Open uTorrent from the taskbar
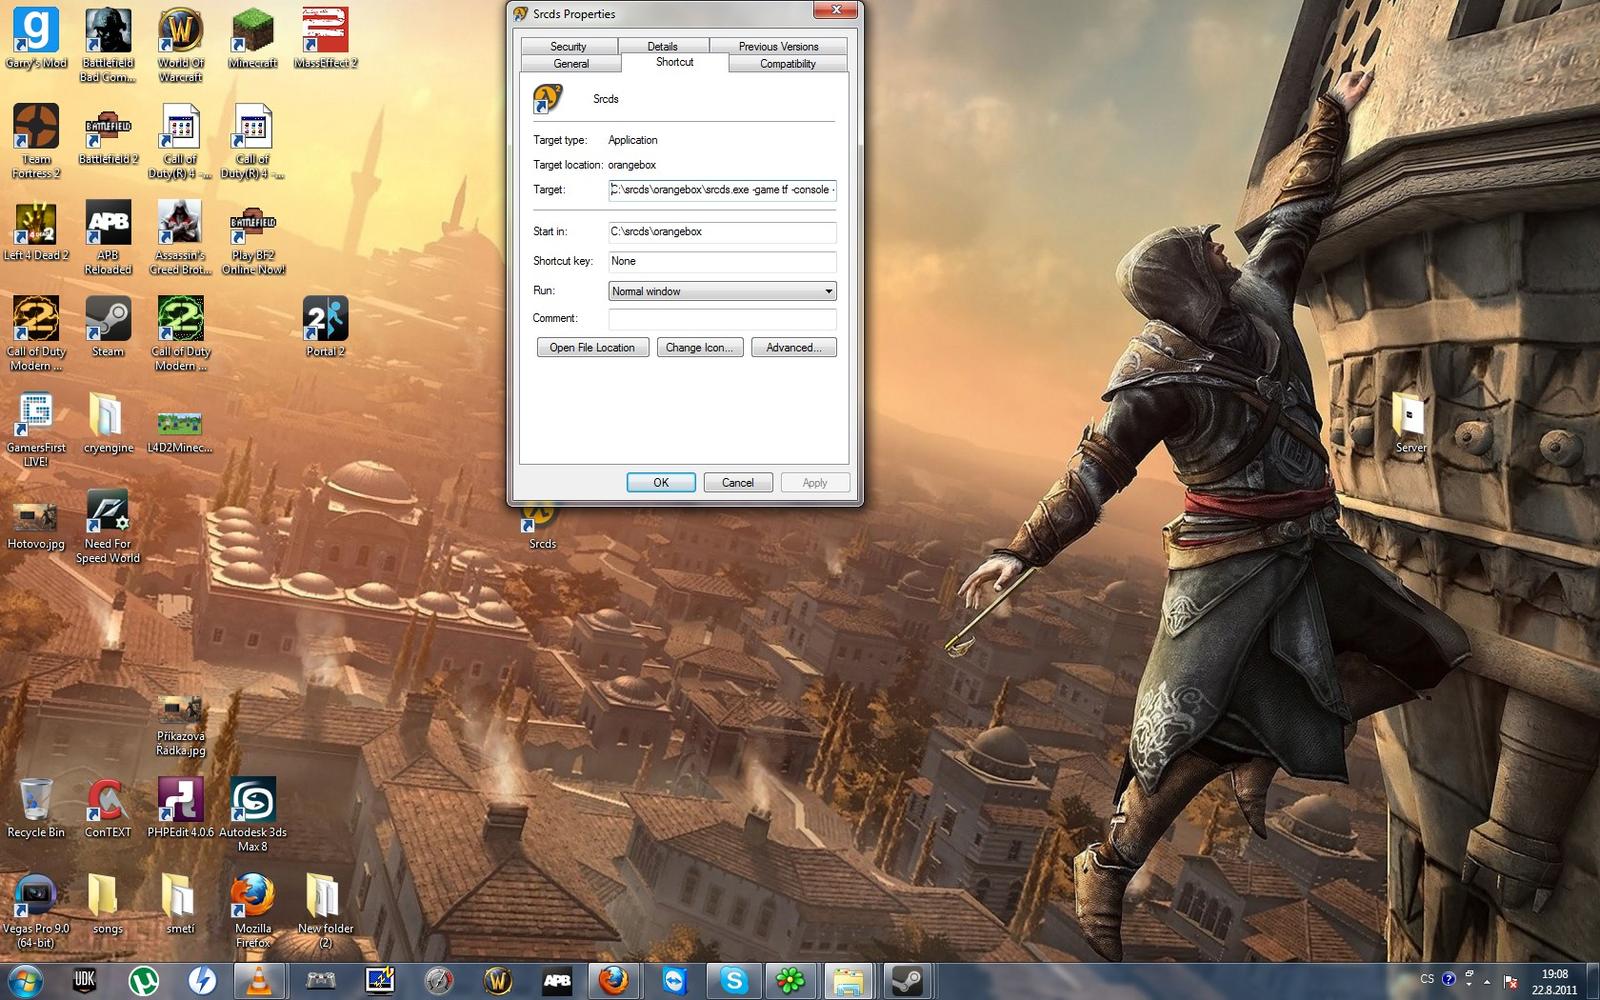The image size is (1600, 1000). pos(144,981)
